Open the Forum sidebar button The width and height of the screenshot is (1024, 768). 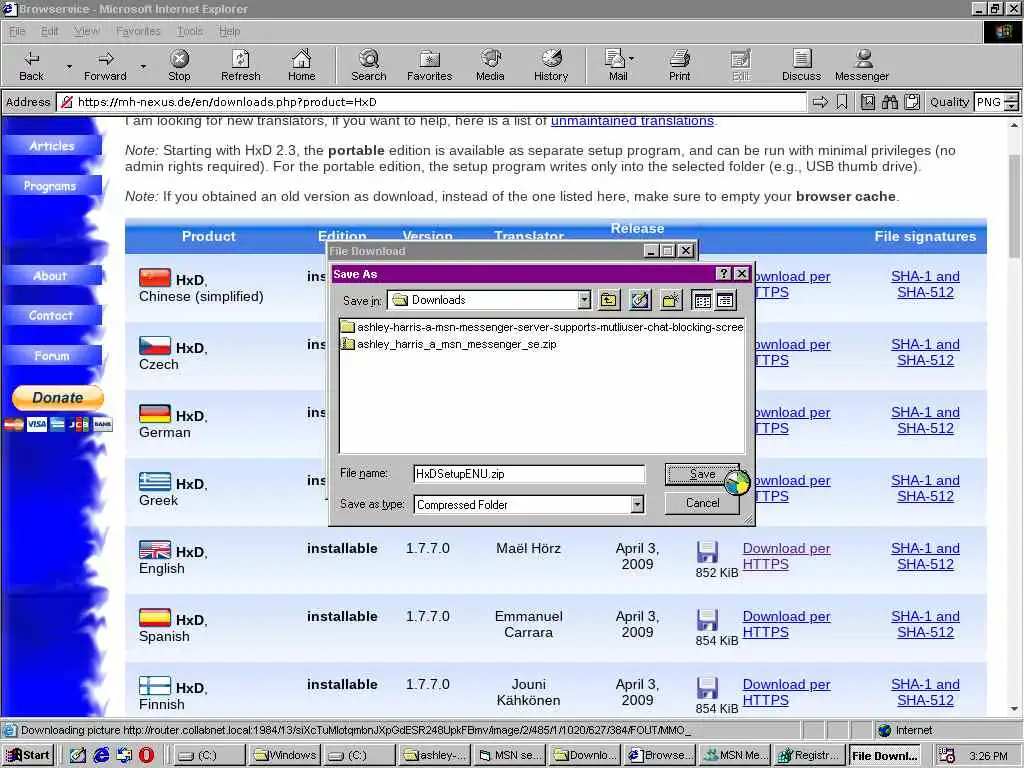52,356
